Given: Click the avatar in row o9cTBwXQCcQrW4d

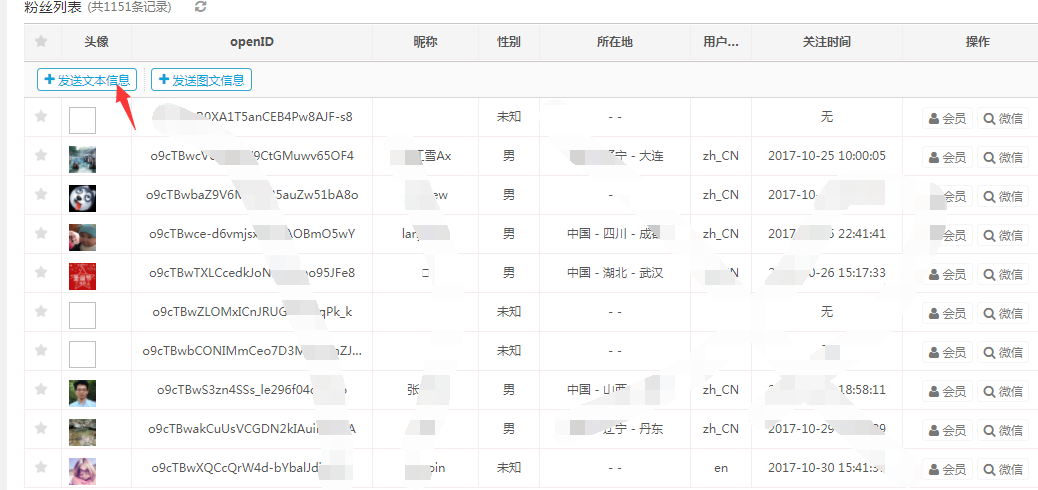Looking at the screenshot, I should pyautogui.click(x=83, y=471).
